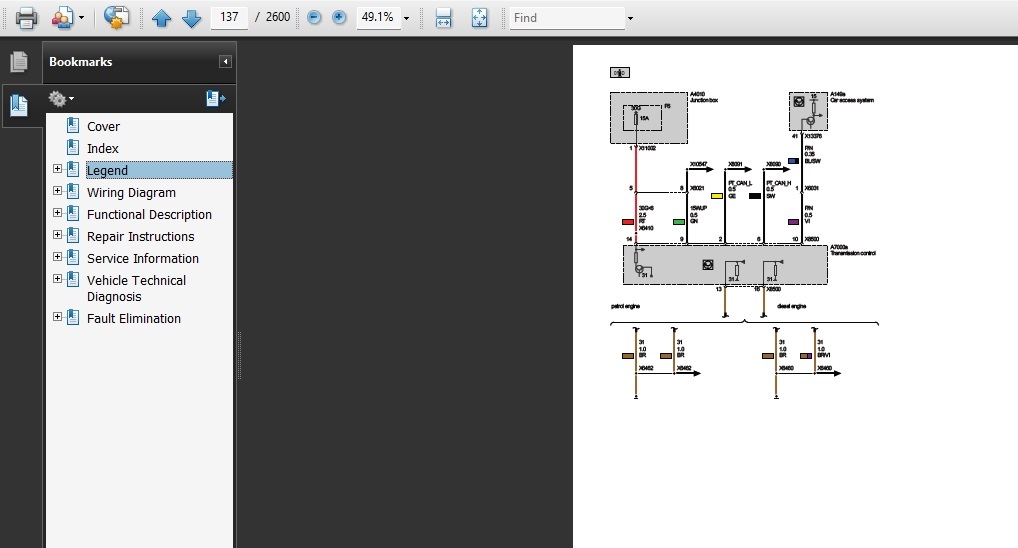Click the fit one full page icon
The image size is (1018, 548).
coord(479,18)
